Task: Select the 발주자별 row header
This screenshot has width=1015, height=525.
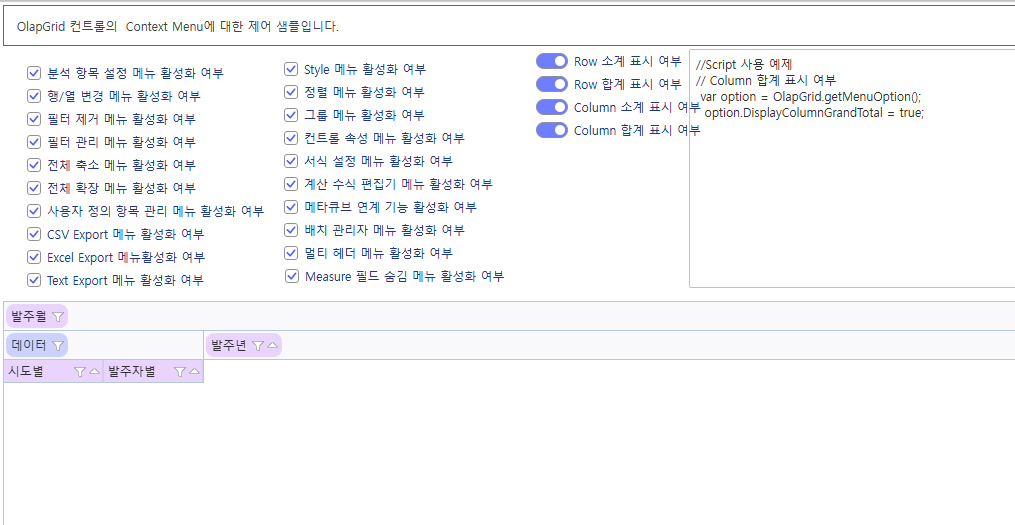Action: [153, 372]
